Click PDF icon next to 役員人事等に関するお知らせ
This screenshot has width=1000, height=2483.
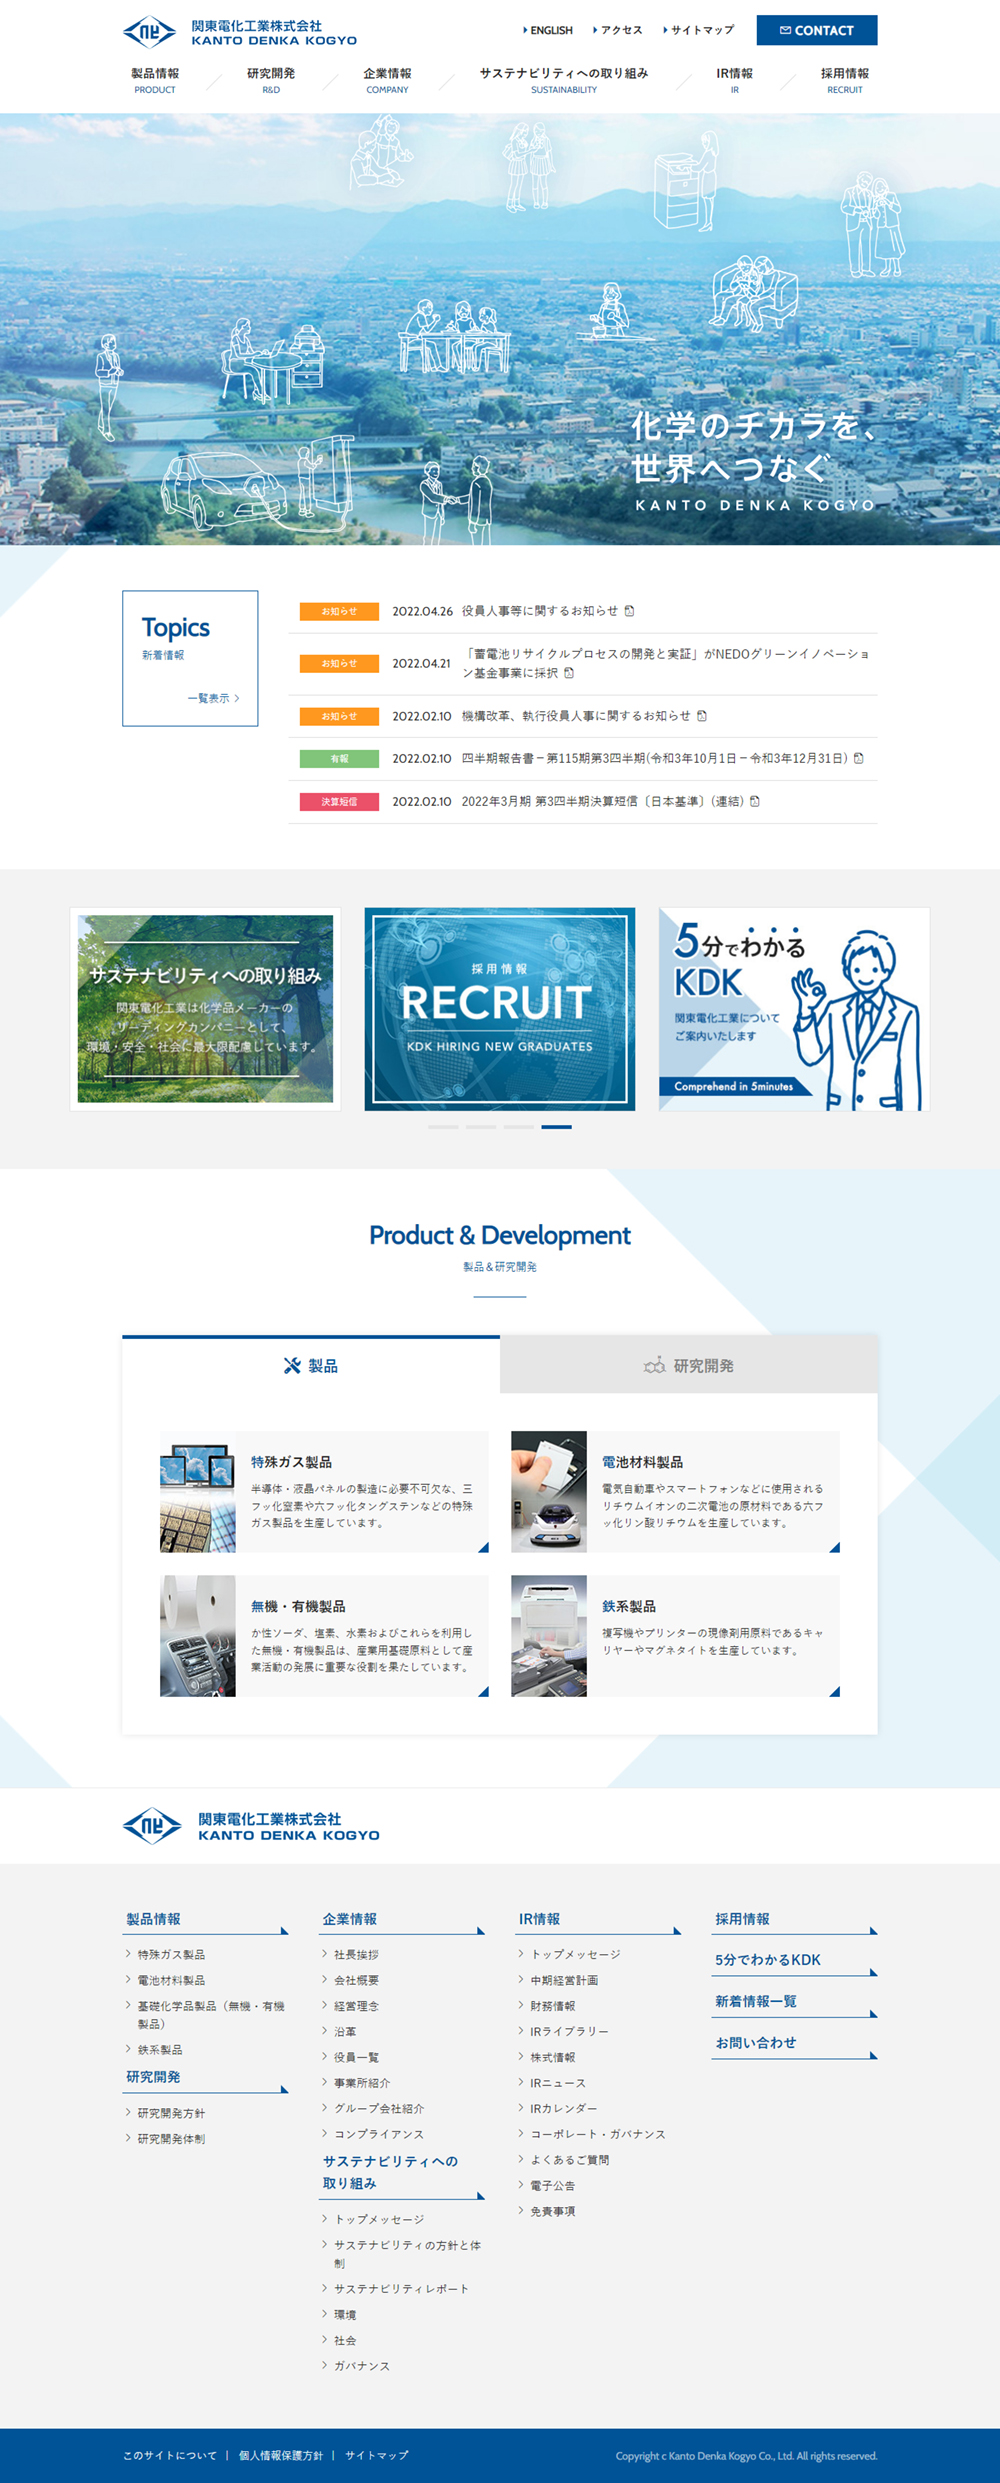coord(630,611)
